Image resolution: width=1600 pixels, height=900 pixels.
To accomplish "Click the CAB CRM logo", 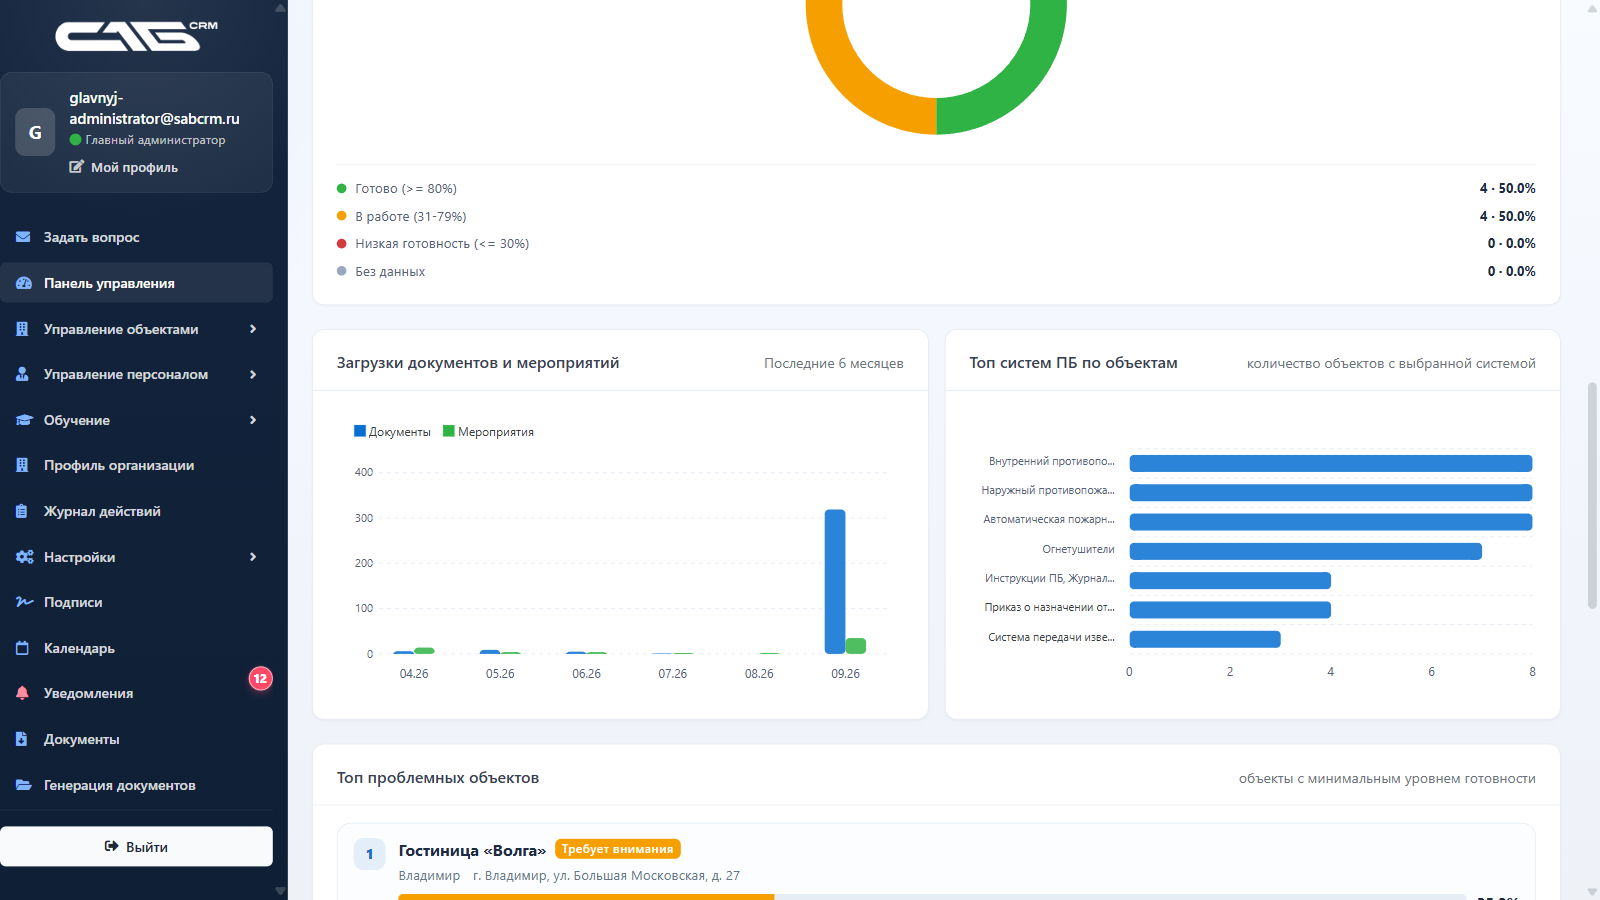I will click(136, 35).
